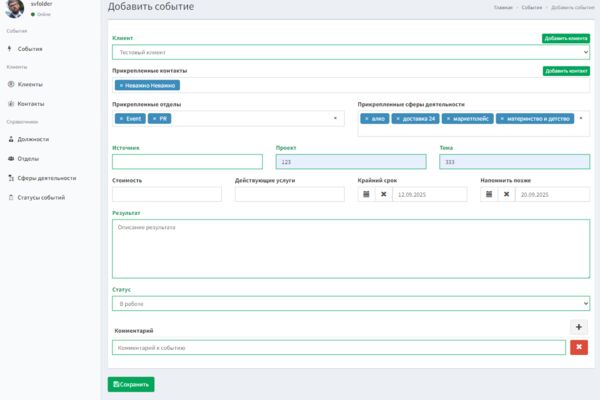Click the Добавить клиента button
Screen dimensions: 600x400
click(566, 38)
